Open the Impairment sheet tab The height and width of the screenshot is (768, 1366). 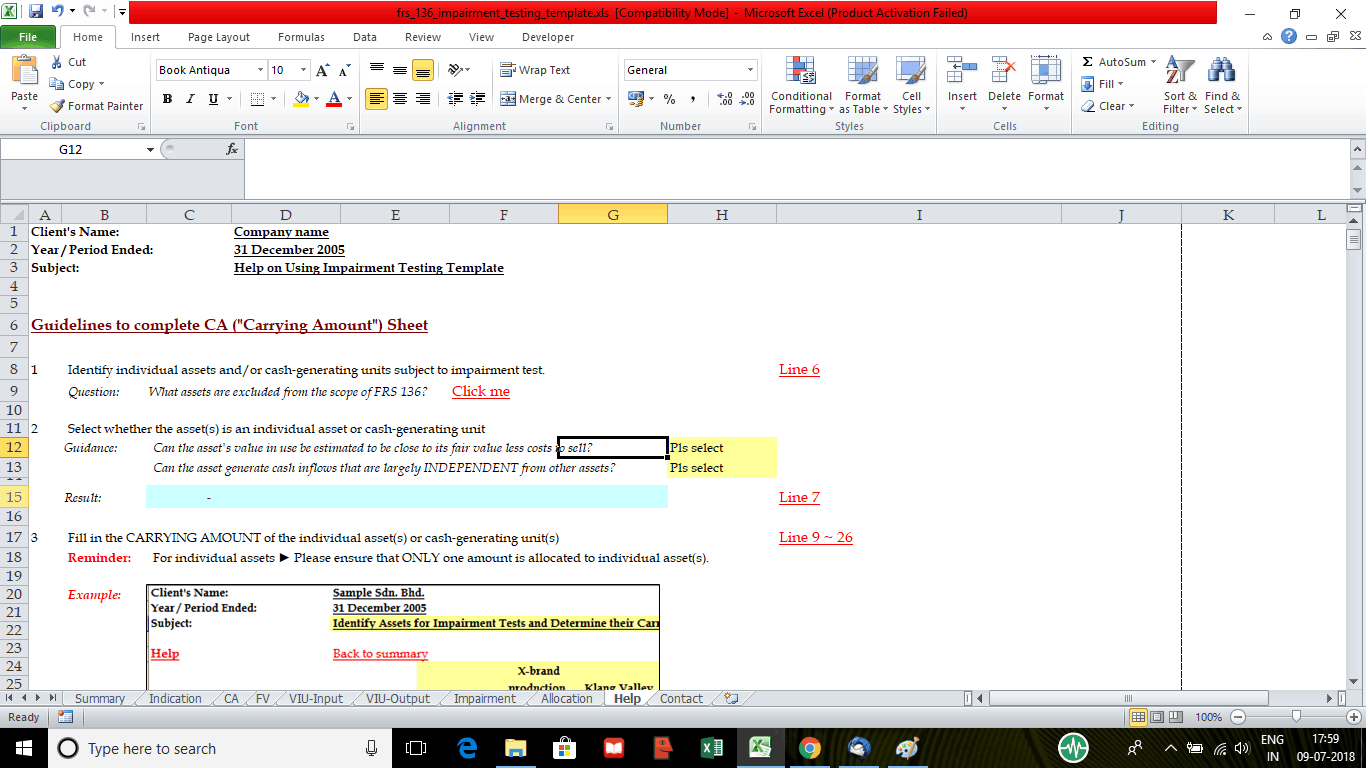485,699
